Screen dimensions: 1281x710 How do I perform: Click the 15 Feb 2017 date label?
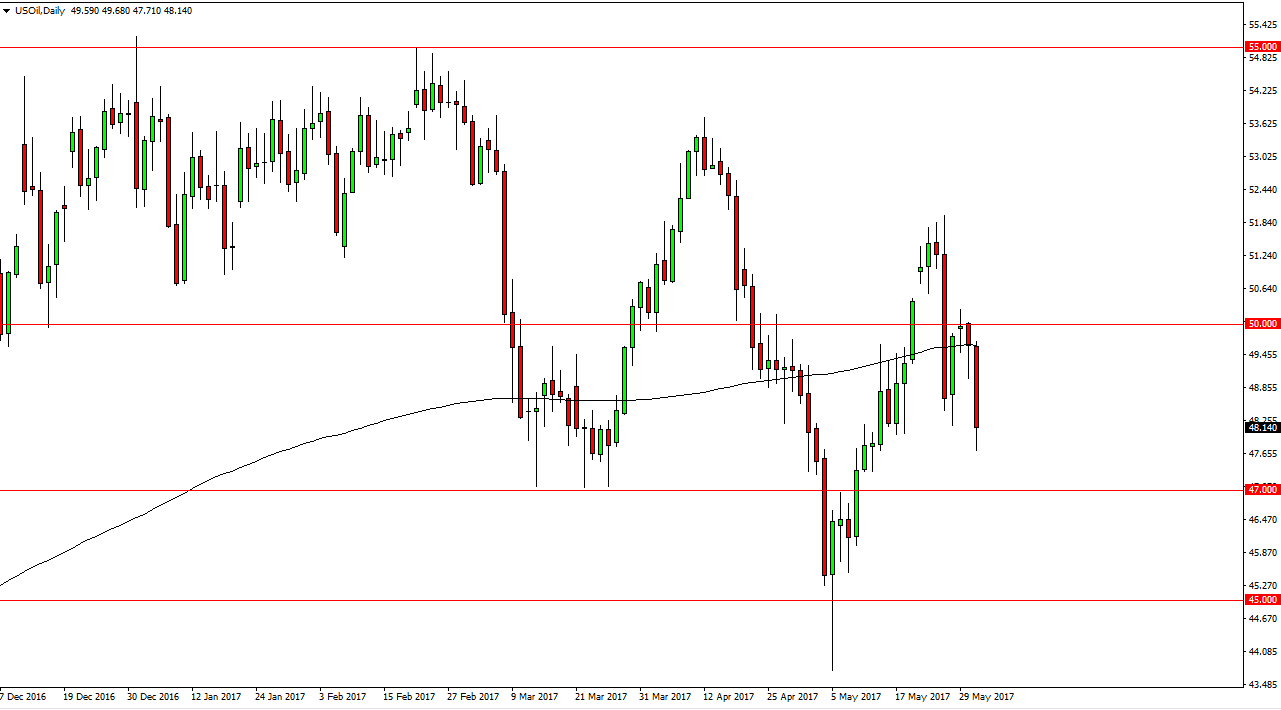pyautogui.click(x=408, y=697)
